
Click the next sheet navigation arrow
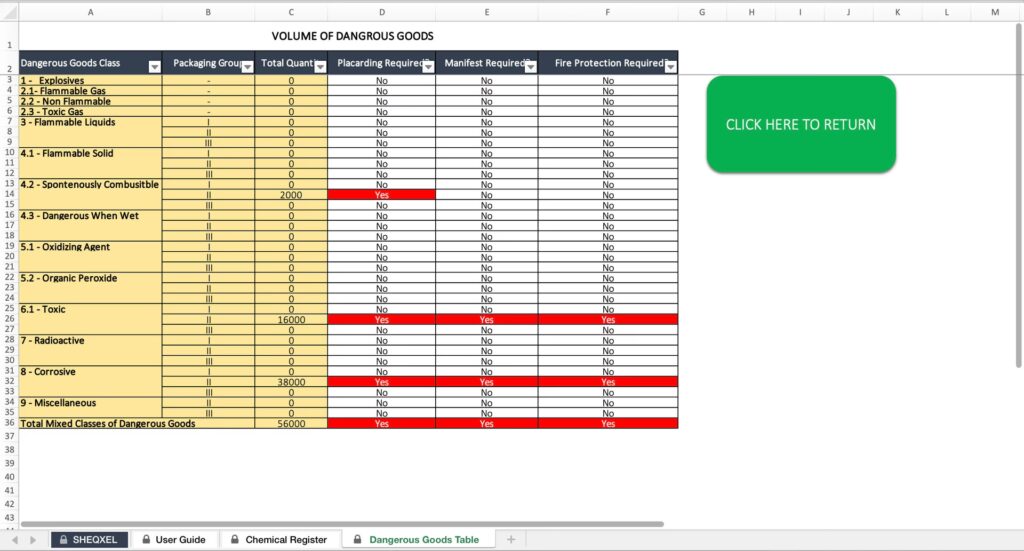click(x=33, y=540)
